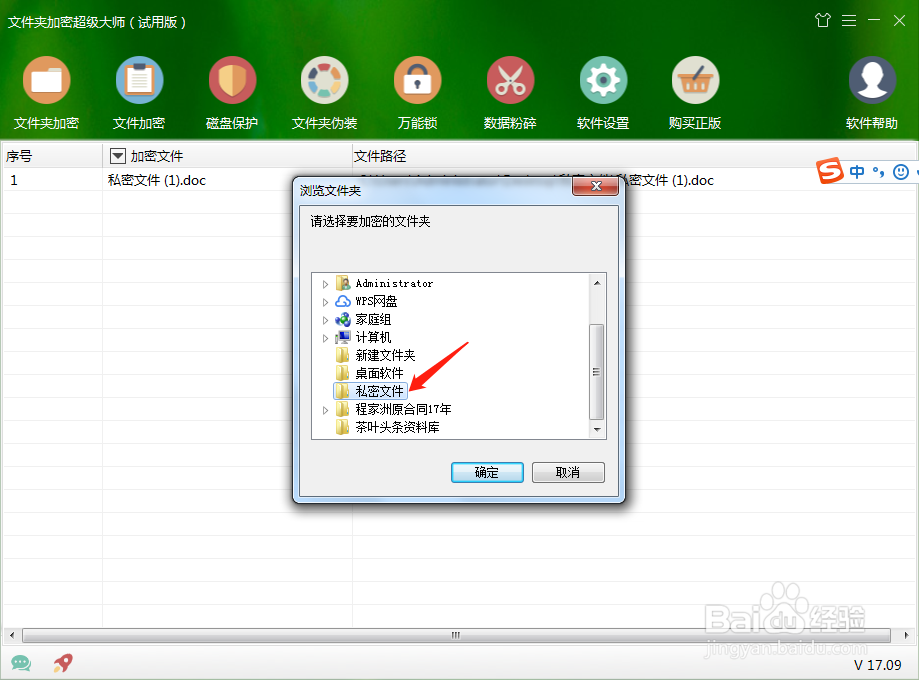
Task: Select the 文件夹加密 folder encryption tool
Action: (46, 92)
